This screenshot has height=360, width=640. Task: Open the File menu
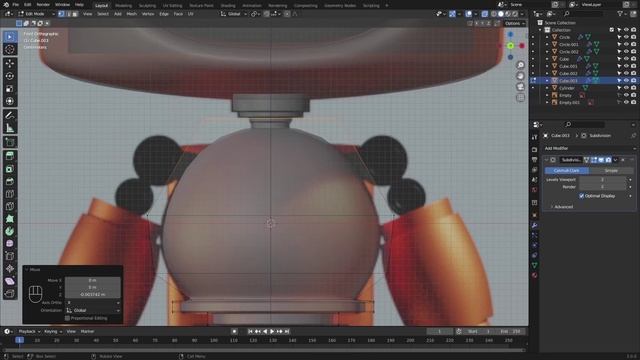[x=16, y=4]
